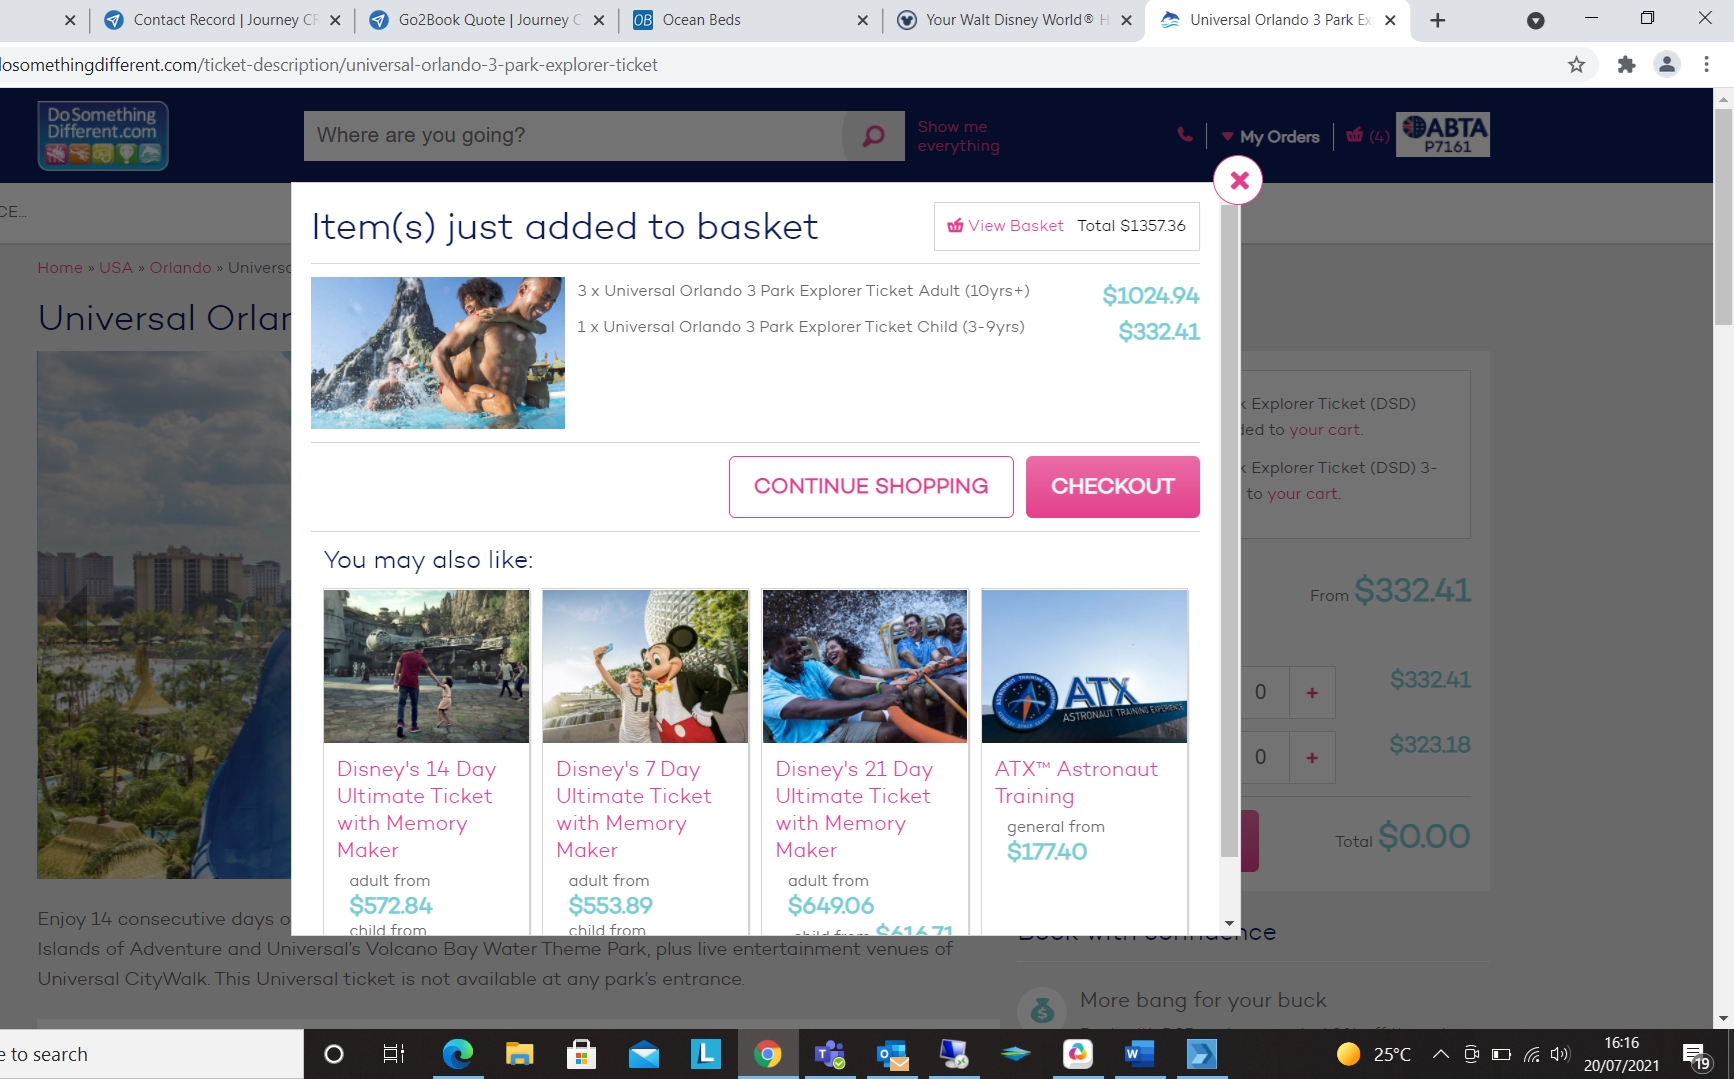Image resolution: width=1734 pixels, height=1079 pixels.
Task: Bookmark this page with the star icon
Action: (1577, 65)
